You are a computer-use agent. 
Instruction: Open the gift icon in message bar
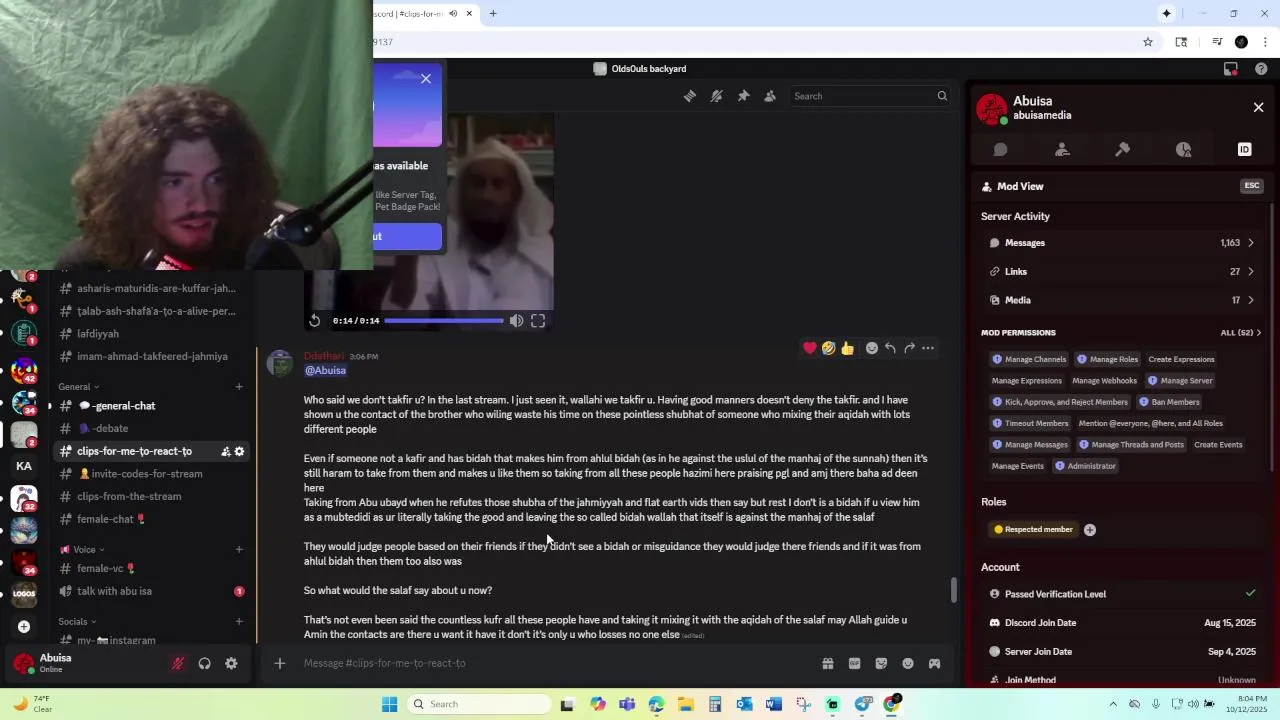point(828,663)
